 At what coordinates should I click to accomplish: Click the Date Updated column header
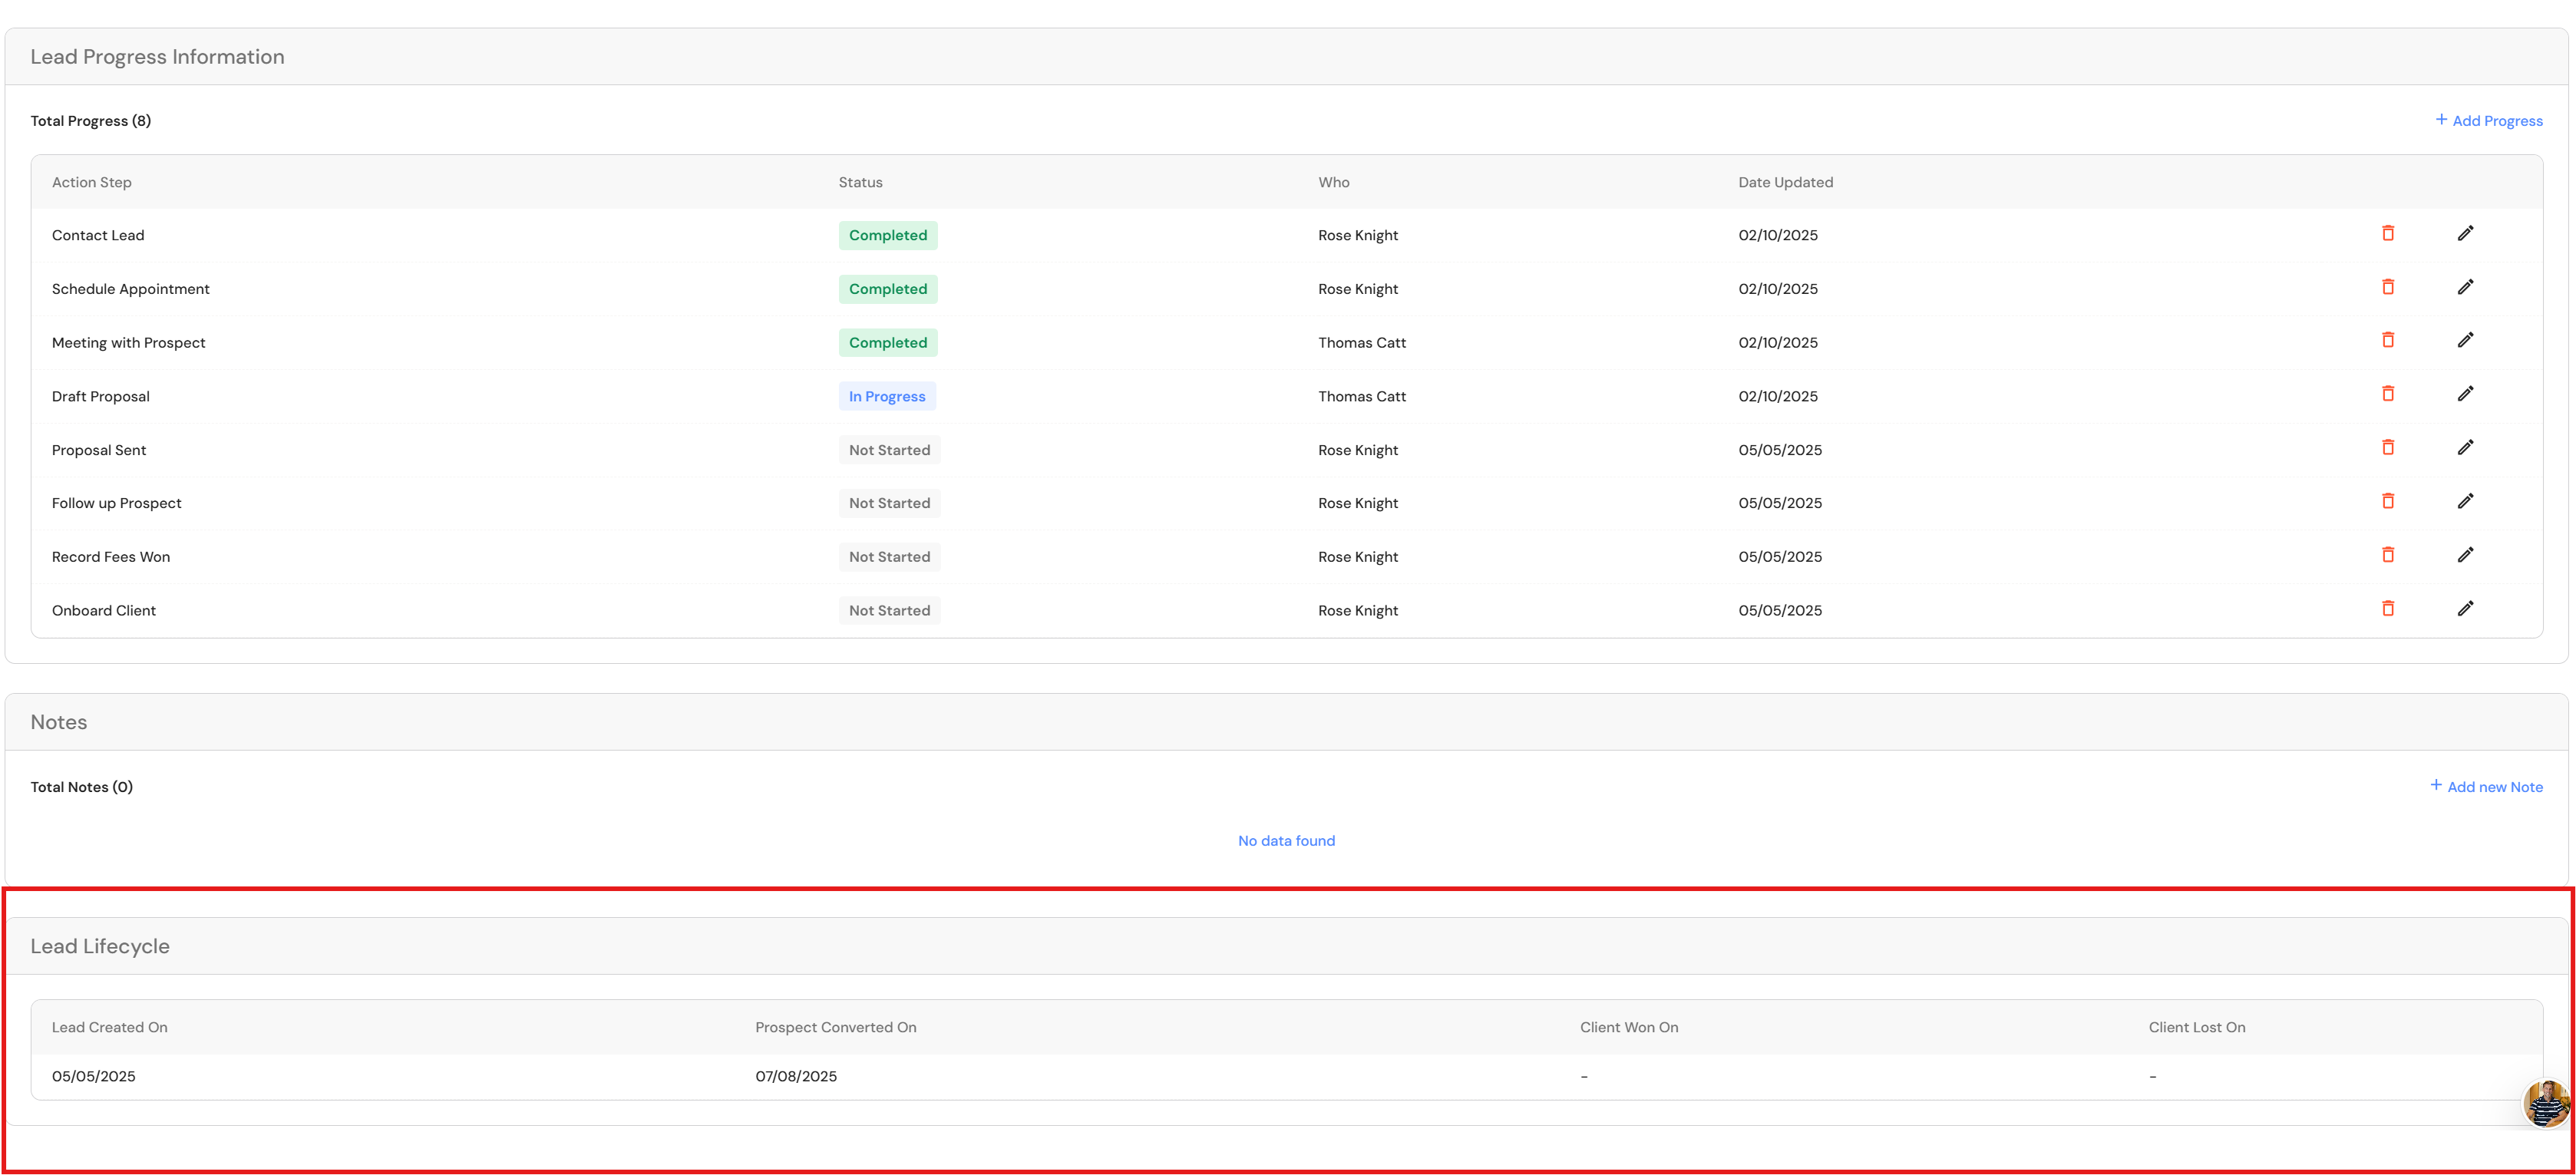pyautogui.click(x=1785, y=183)
